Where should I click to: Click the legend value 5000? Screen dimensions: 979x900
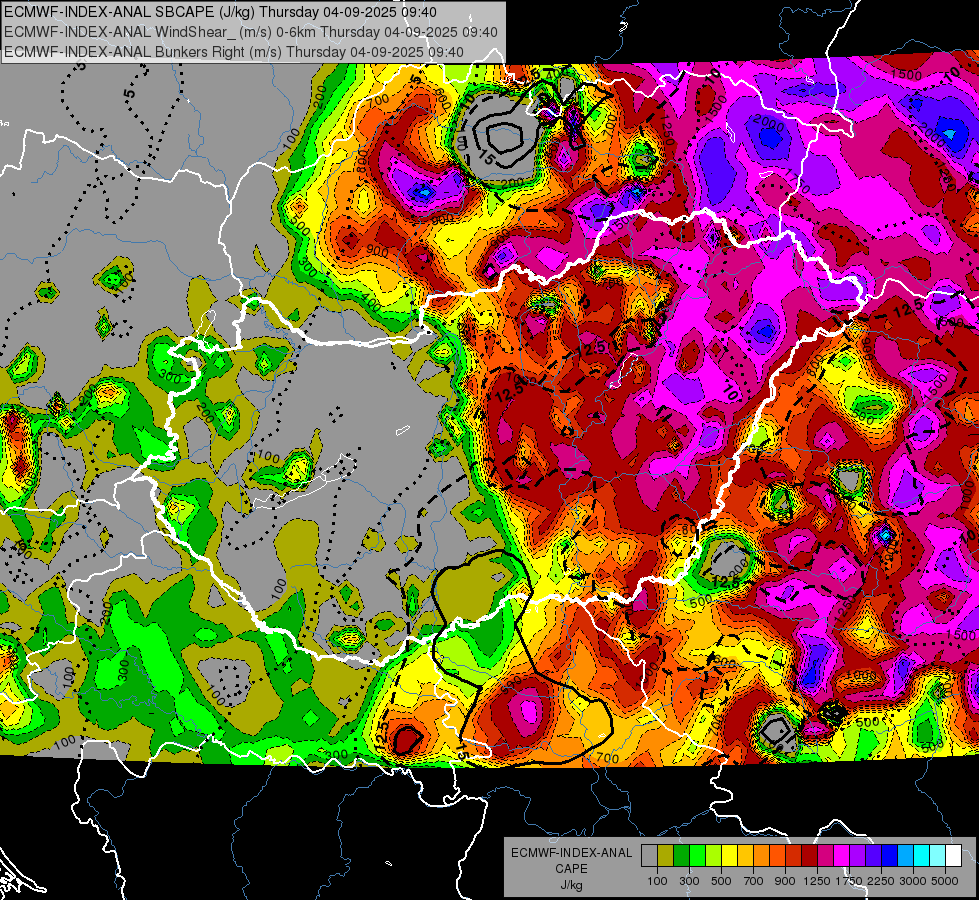(945, 882)
